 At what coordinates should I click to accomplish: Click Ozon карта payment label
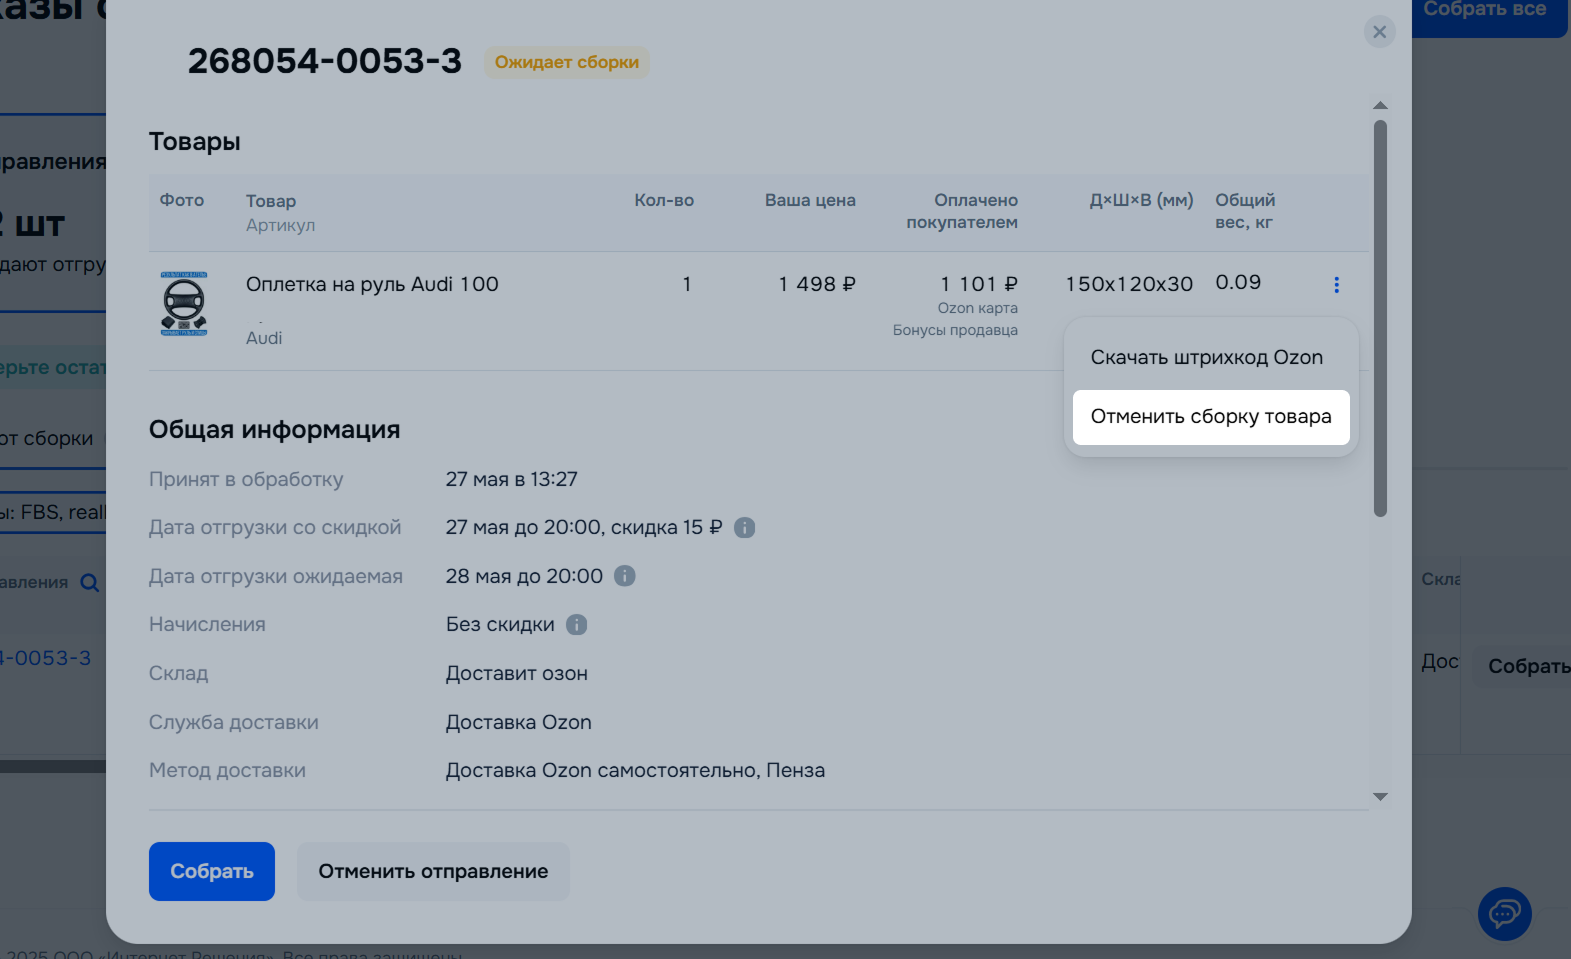[x=977, y=308]
